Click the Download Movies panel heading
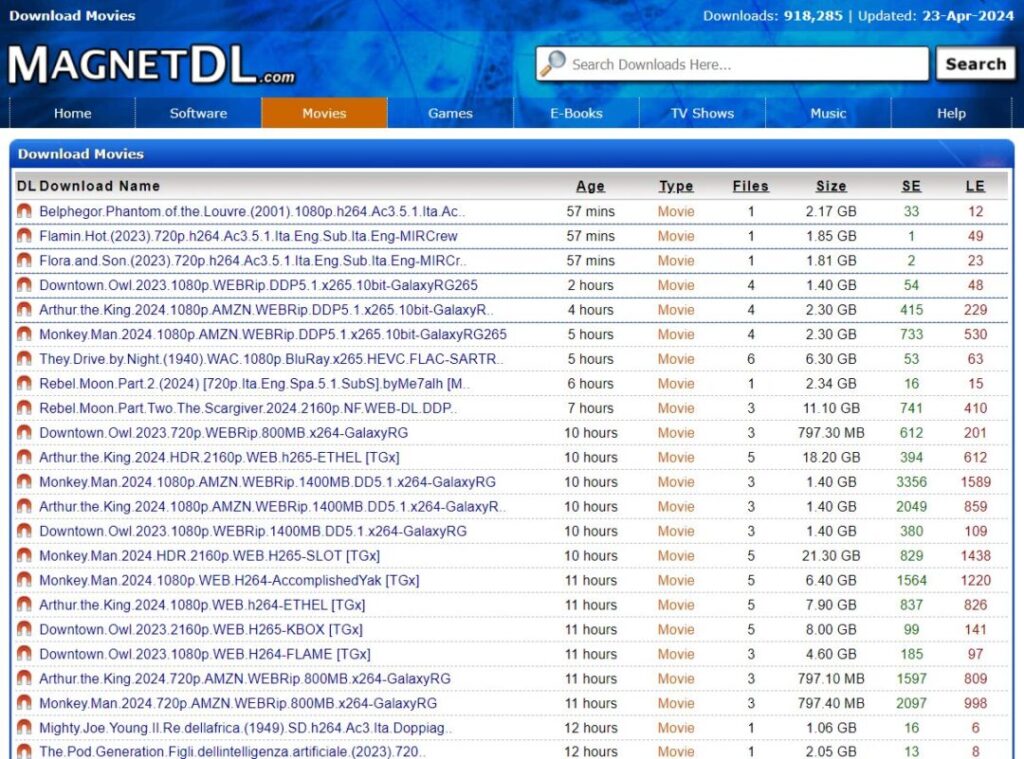Screen dimensions: 1024x759 point(81,154)
